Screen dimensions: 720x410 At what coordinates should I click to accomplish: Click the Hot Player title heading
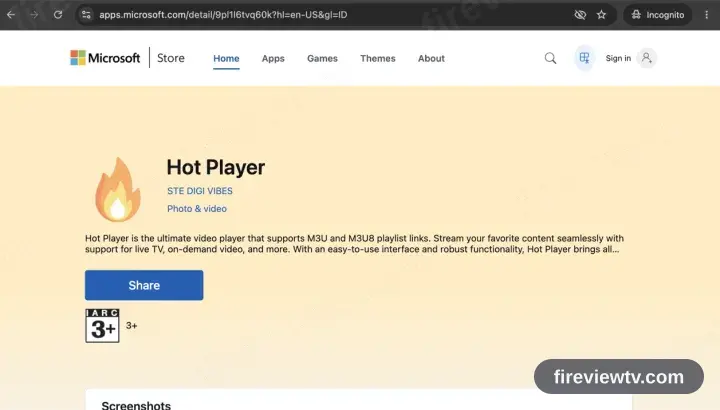pos(216,167)
